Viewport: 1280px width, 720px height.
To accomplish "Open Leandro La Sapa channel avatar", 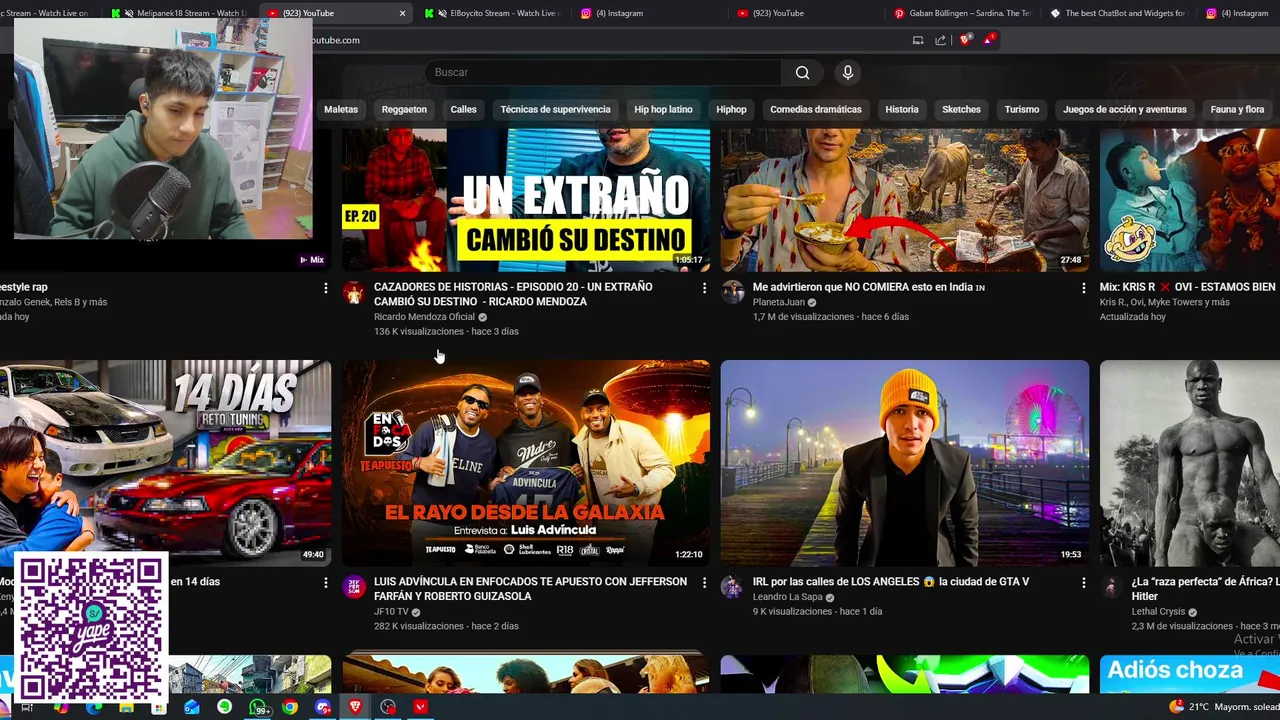I will pyautogui.click(x=733, y=586).
